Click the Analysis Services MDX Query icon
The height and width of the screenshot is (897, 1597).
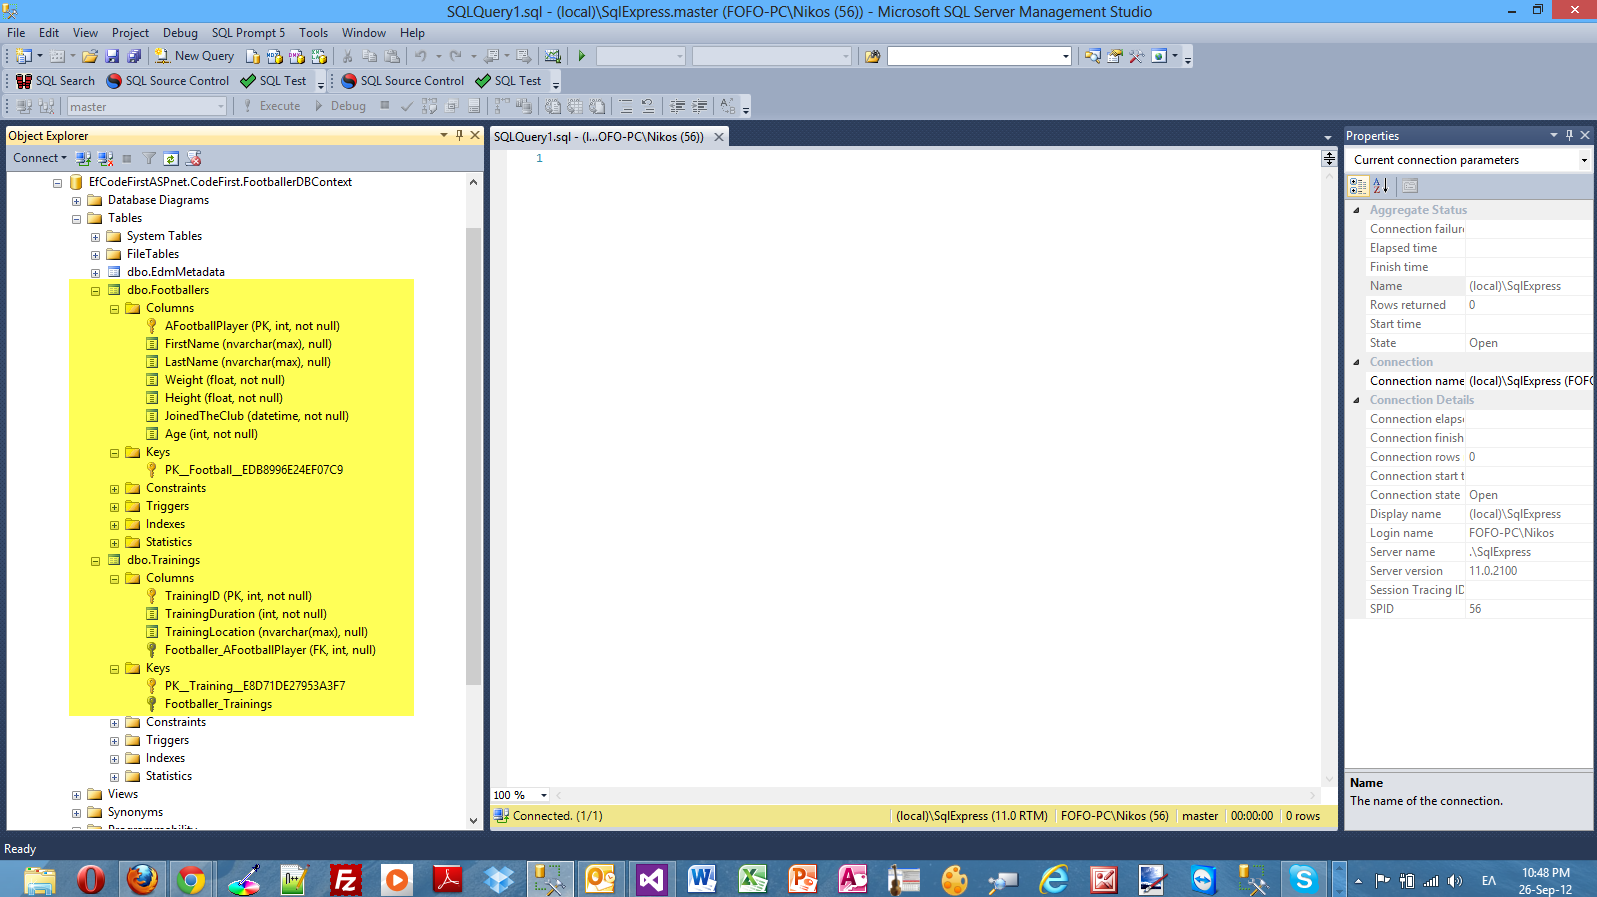click(275, 56)
